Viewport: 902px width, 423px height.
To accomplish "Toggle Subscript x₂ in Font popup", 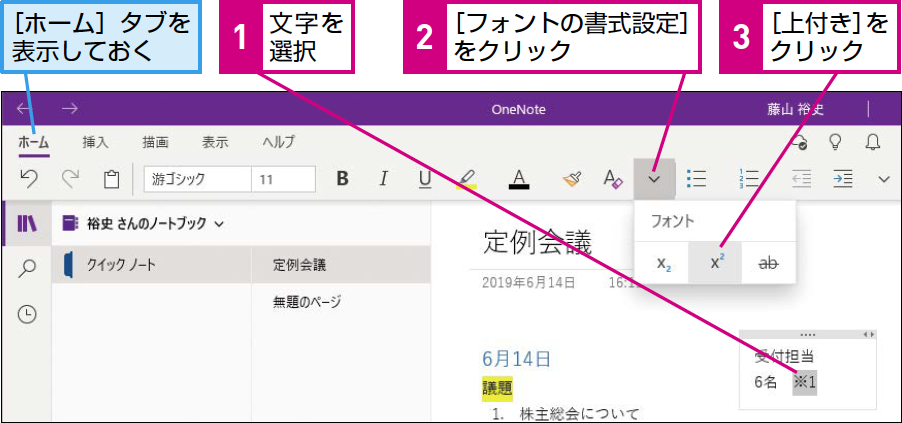I will click(662, 262).
